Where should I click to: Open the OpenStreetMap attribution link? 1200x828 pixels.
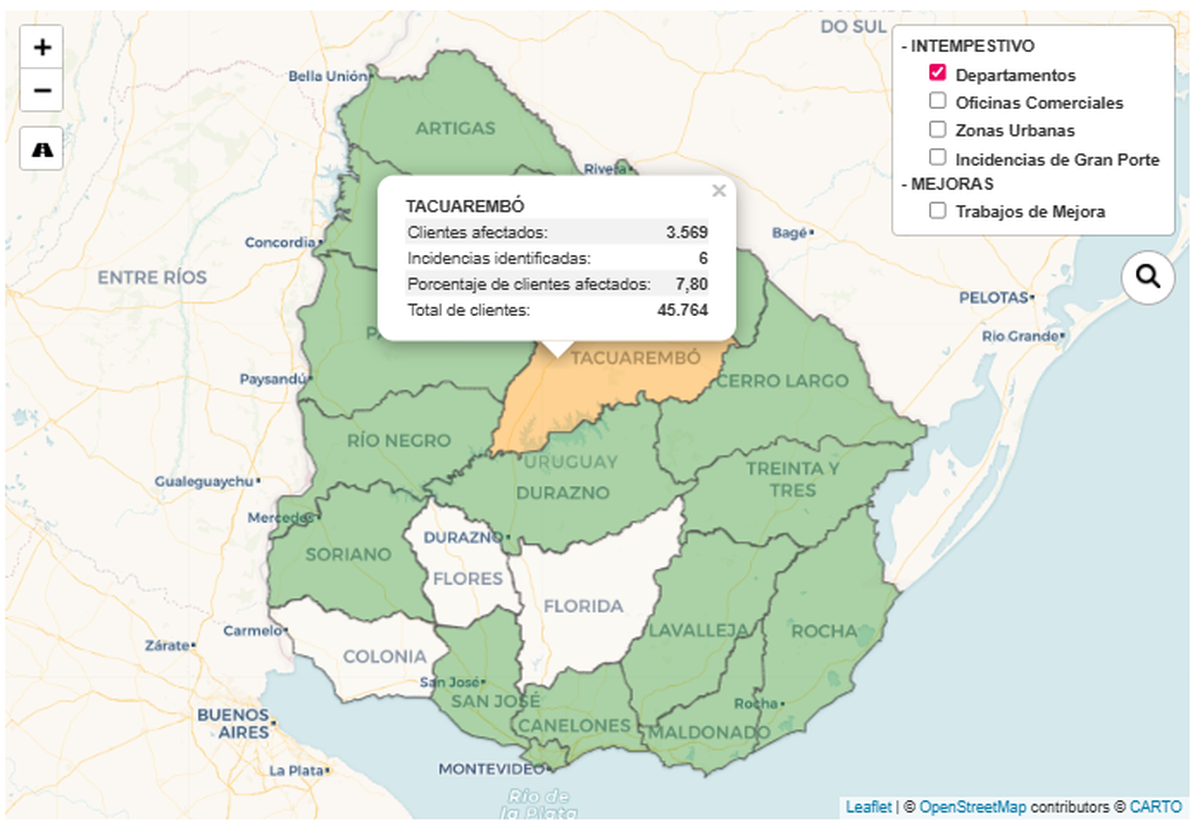972,806
